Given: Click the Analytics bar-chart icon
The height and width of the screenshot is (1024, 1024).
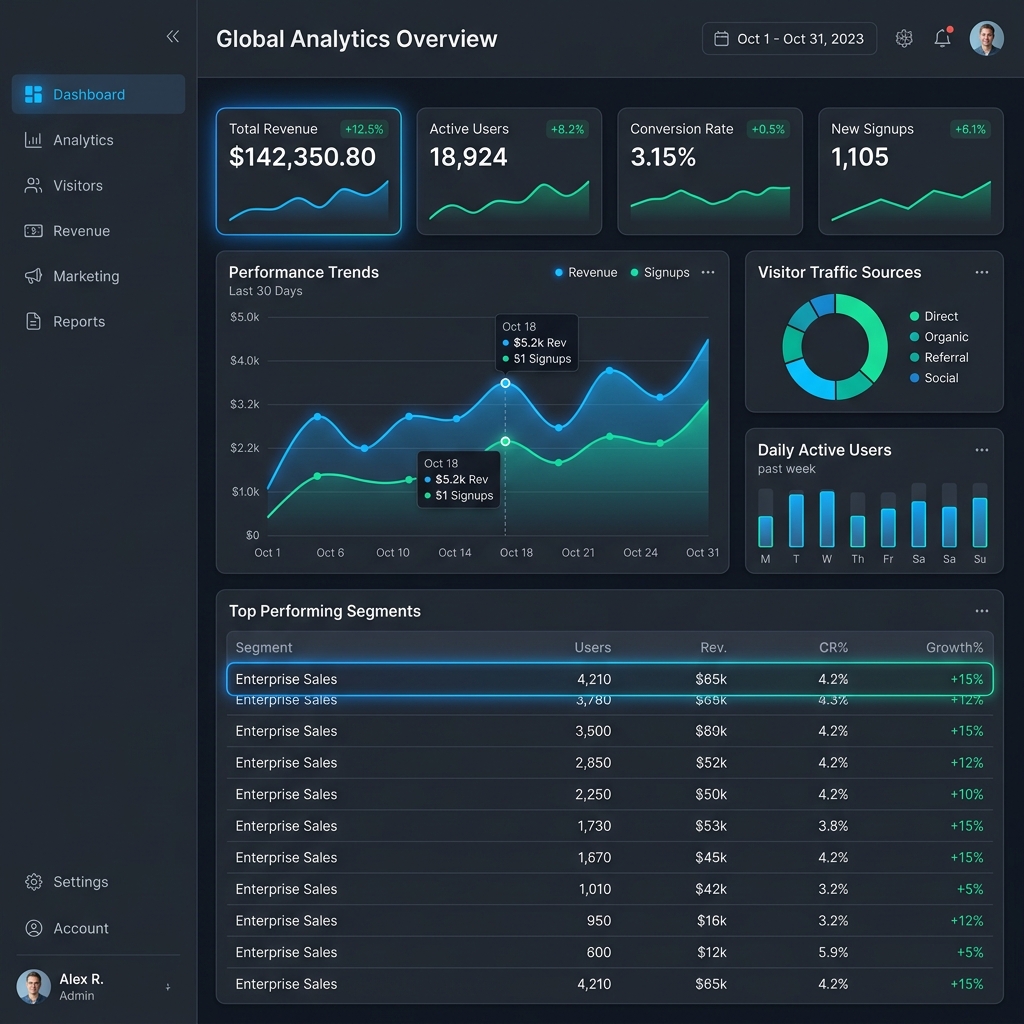Looking at the screenshot, I should pyautogui.click(x=33, y=140).
